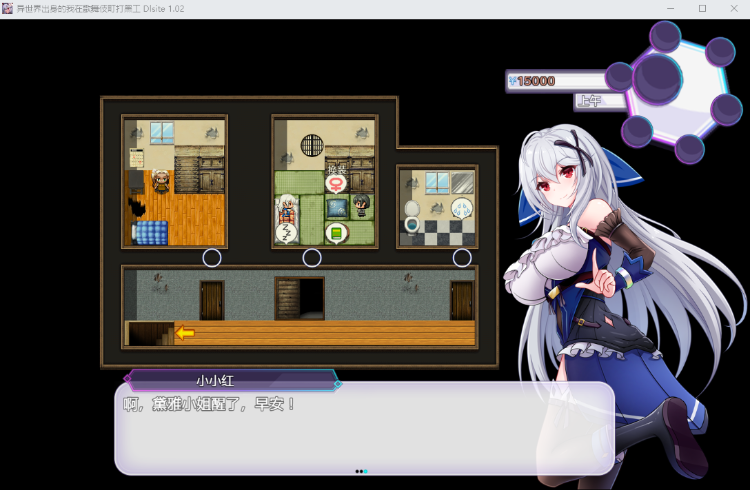Maximize the game window
This screenshot has height=490, width=750.
point(702,9)
